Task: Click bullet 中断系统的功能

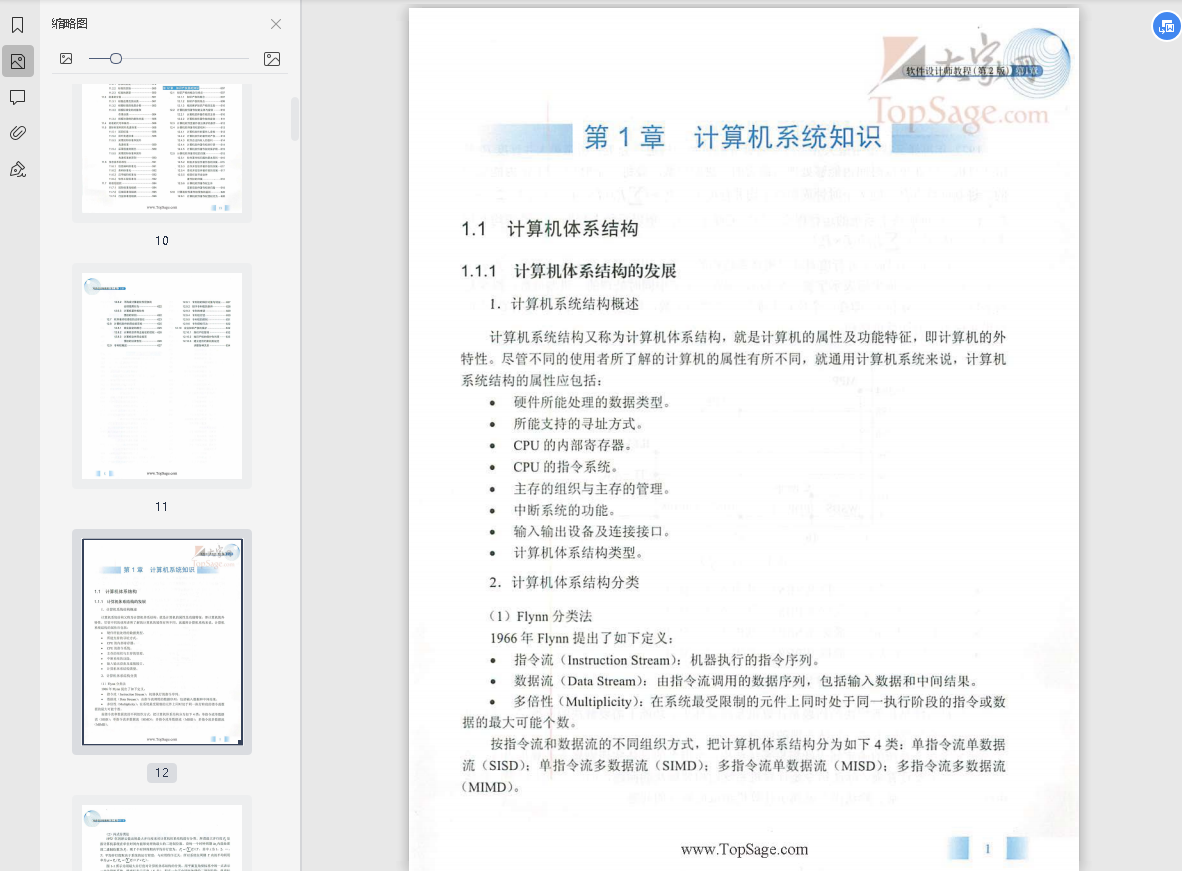Action: pos(565,510)
